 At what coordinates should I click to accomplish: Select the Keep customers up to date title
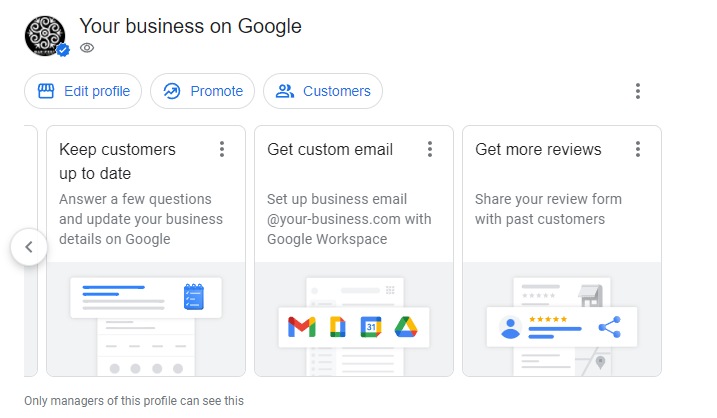pos(118,161)
